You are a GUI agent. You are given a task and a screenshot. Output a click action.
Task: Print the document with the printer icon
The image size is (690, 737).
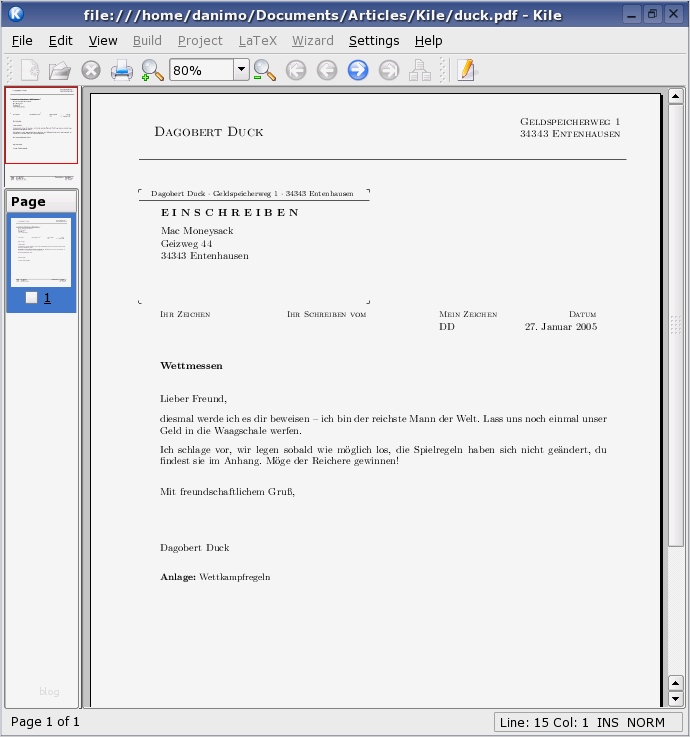coord(122,71)
